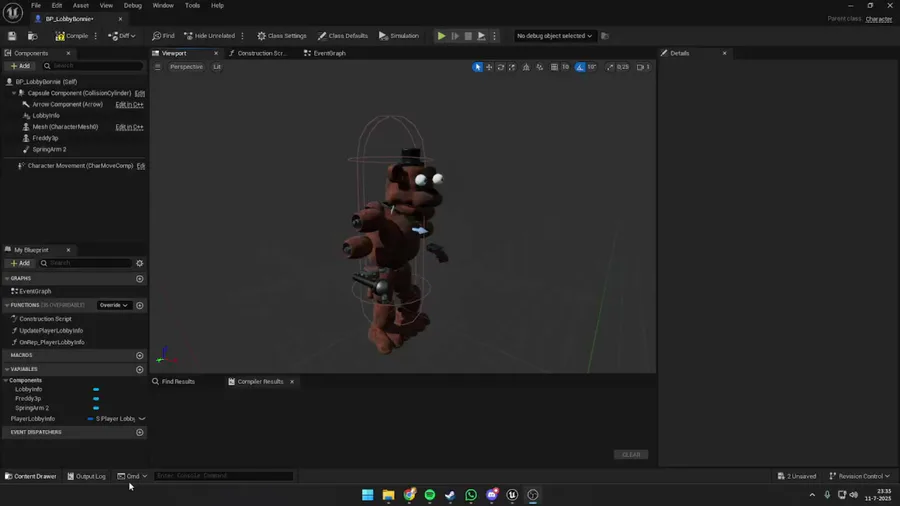Open the Override functions dropdown

(x=113, y=305)
